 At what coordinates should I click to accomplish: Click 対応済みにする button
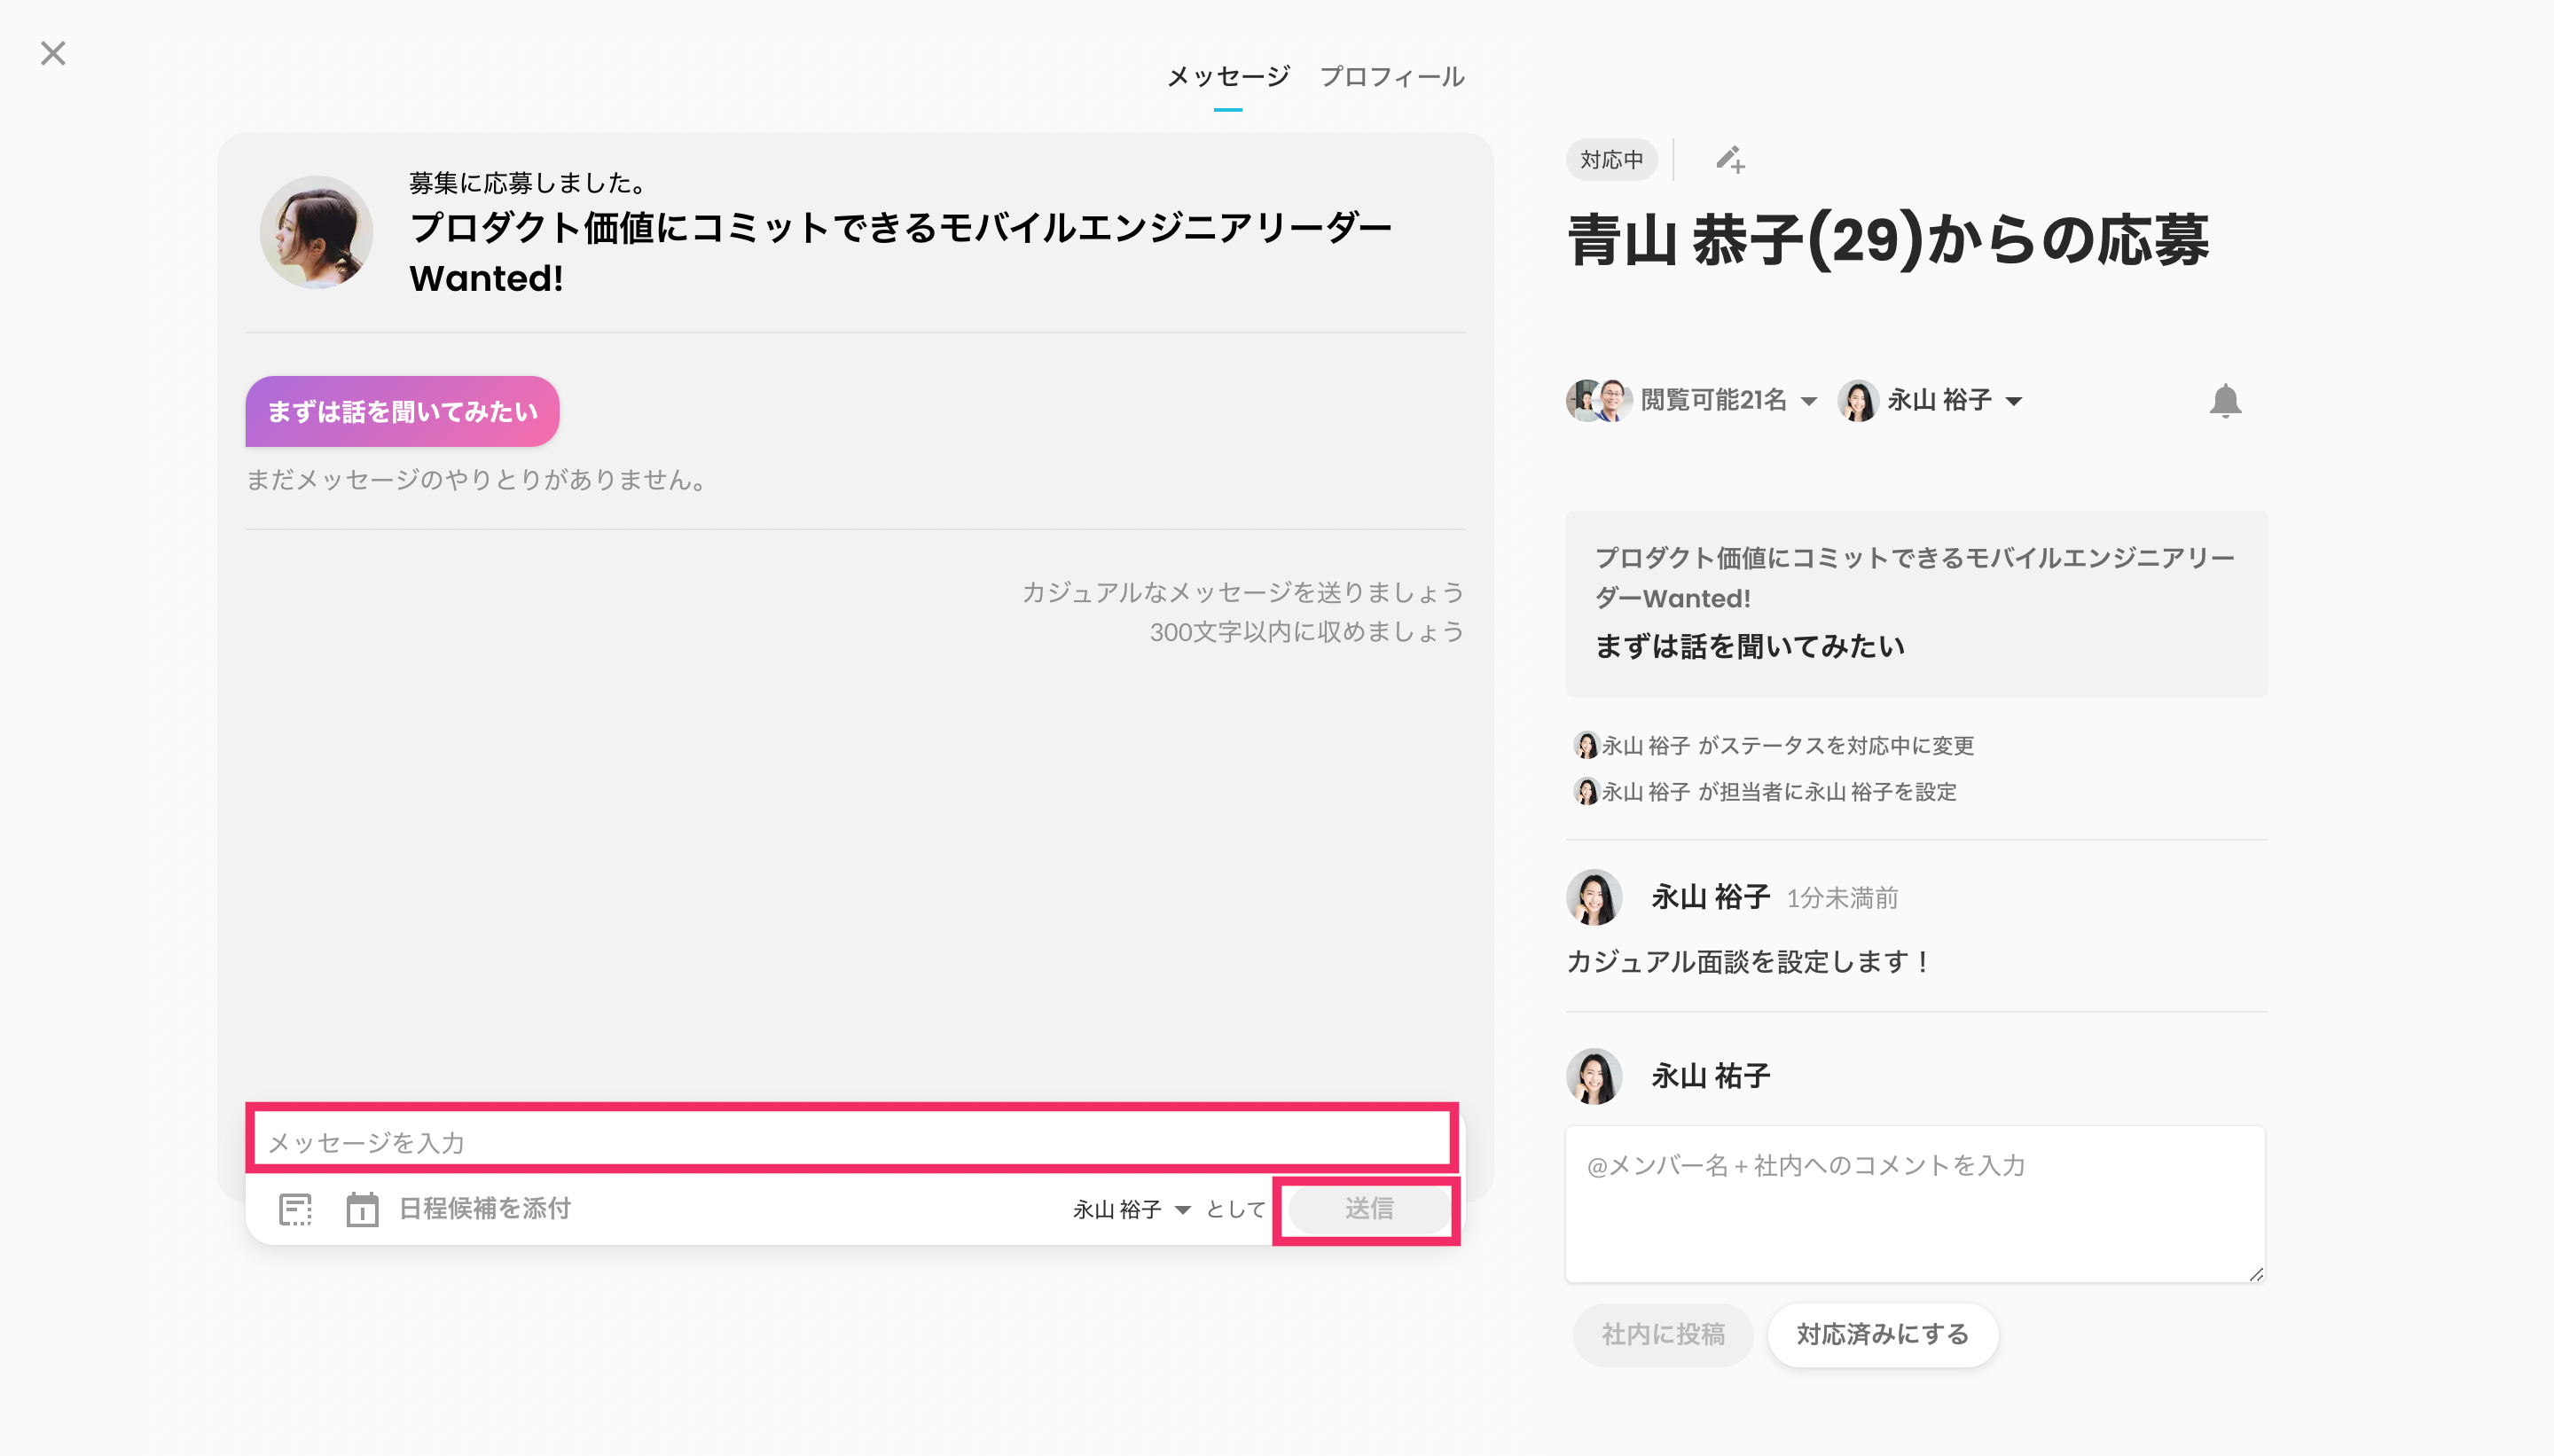pyautogui.click(x=1882, y=1334)
